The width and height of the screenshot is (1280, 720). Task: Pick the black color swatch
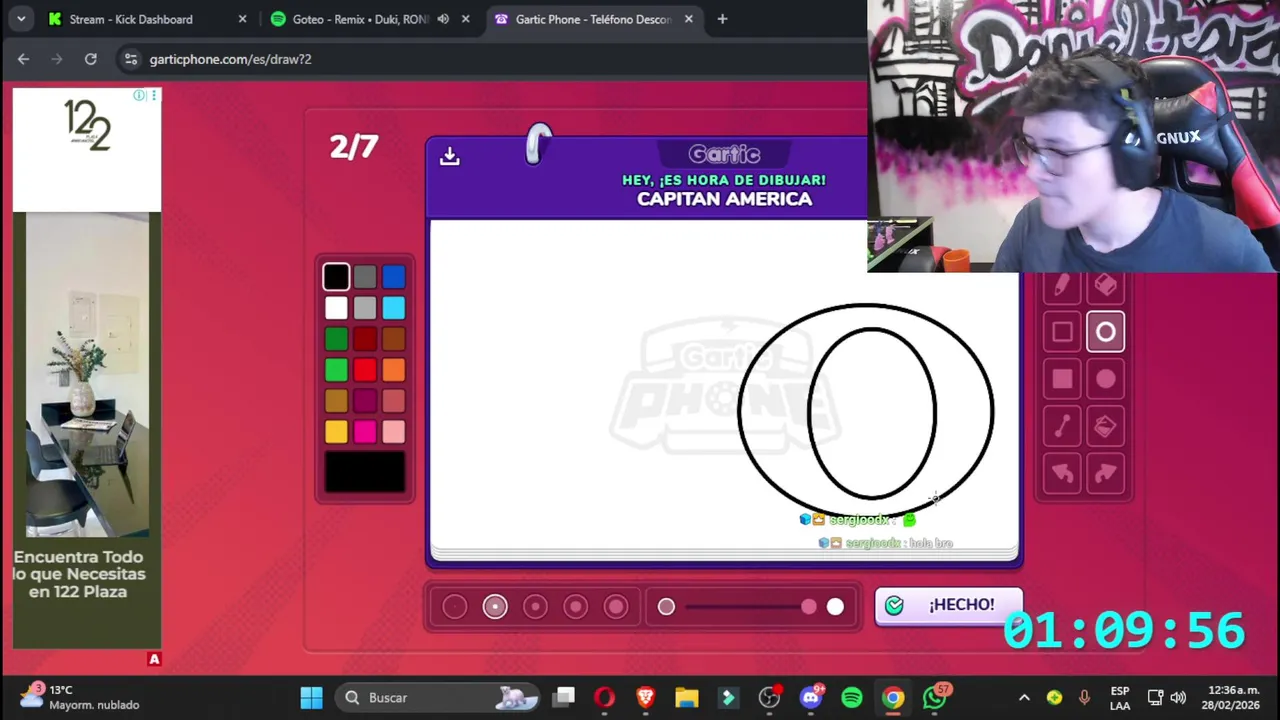(x=336, y=277)
